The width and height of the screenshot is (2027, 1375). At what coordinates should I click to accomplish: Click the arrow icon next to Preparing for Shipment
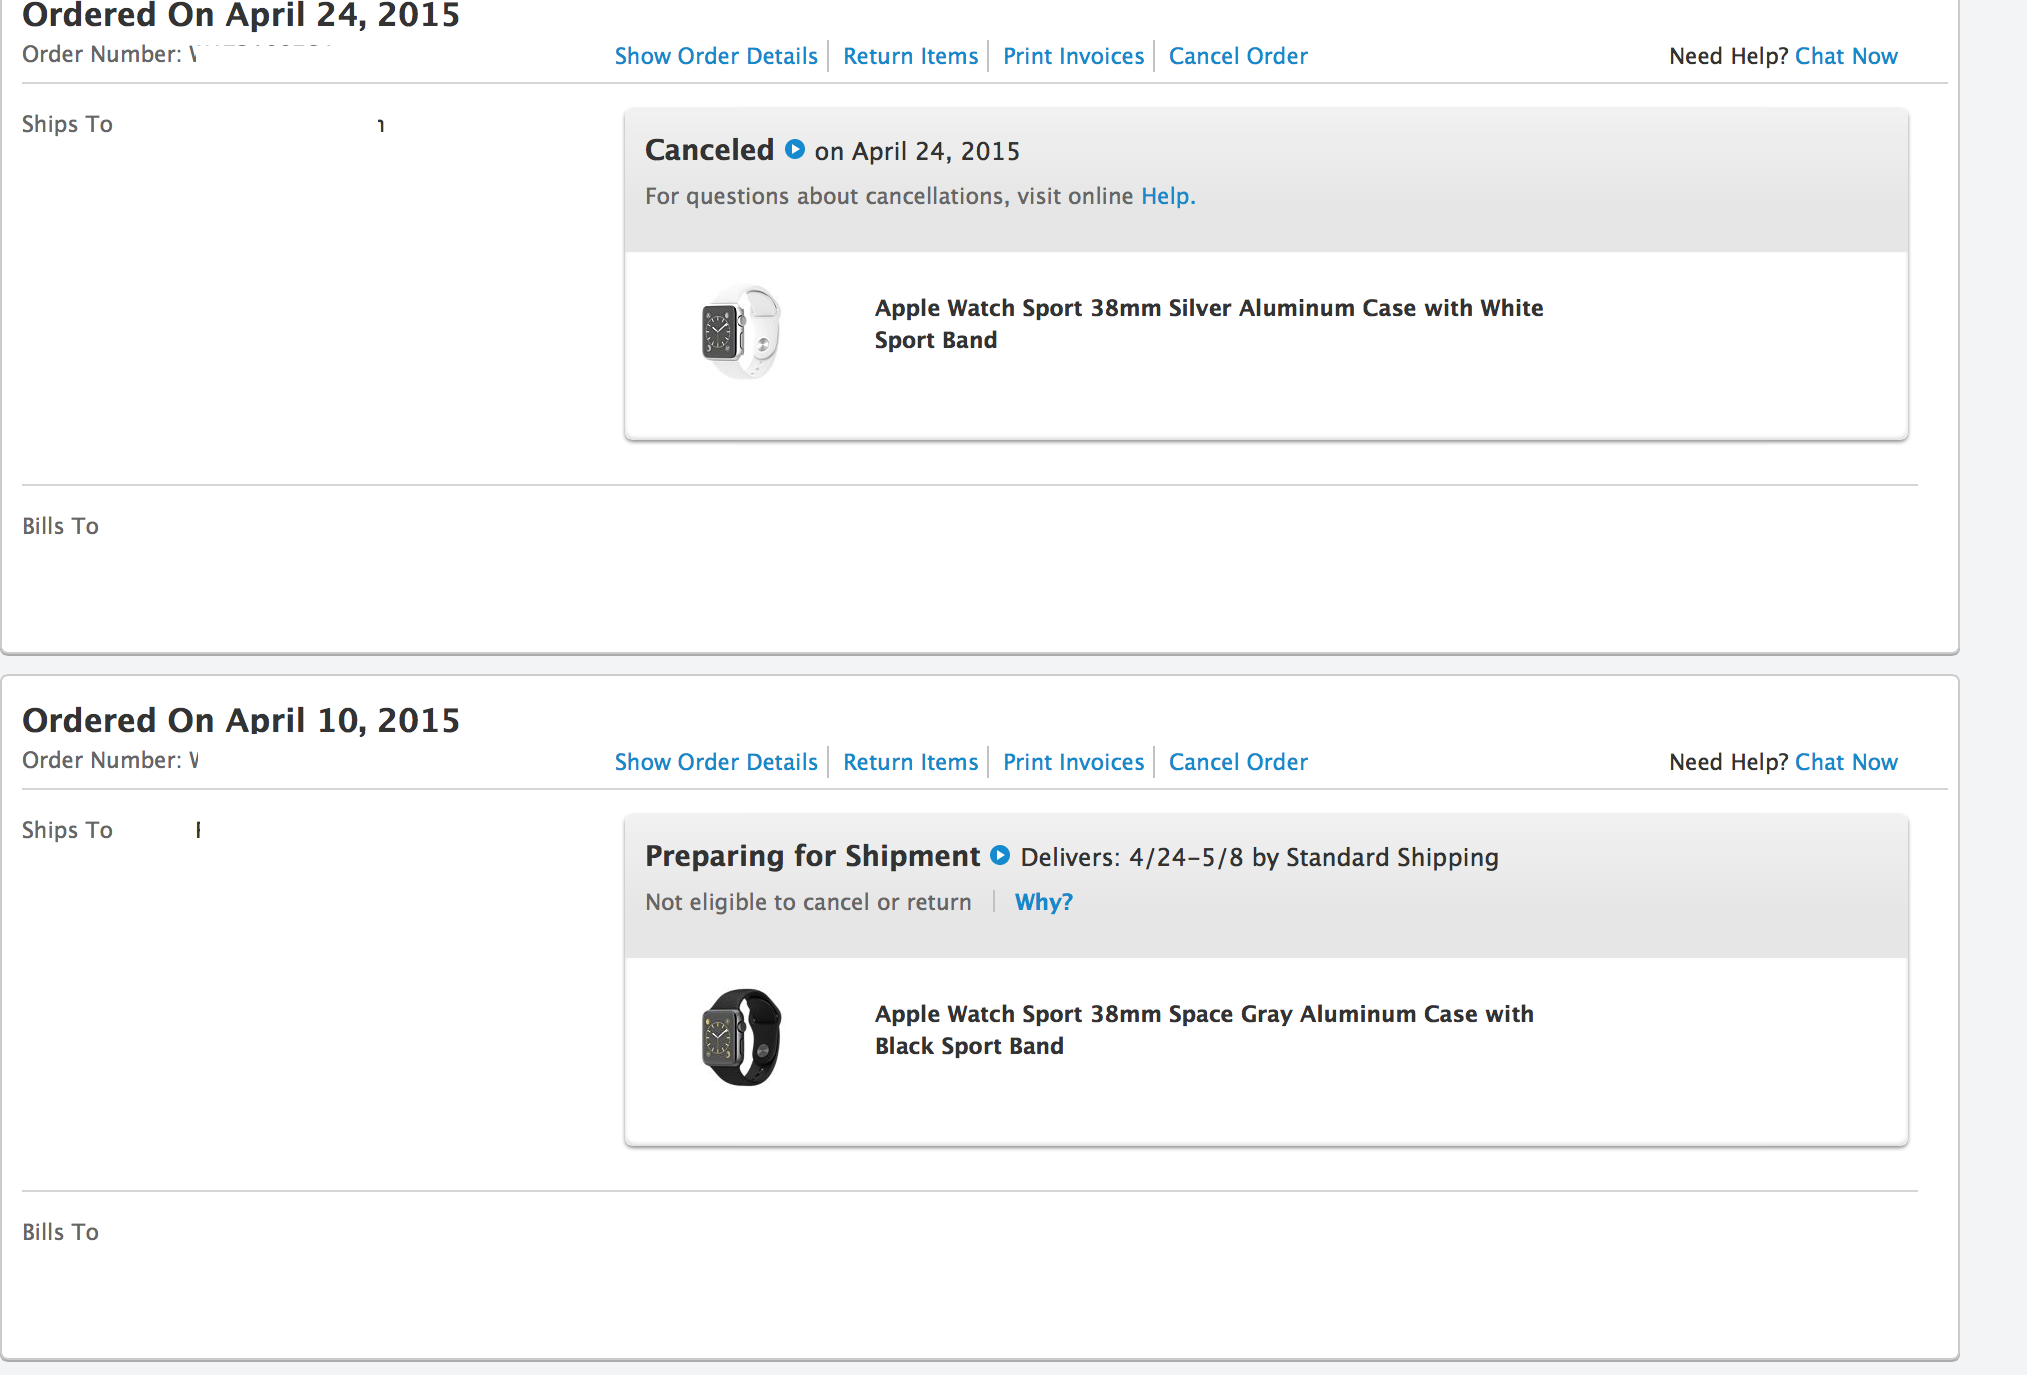click(1000, 856)
